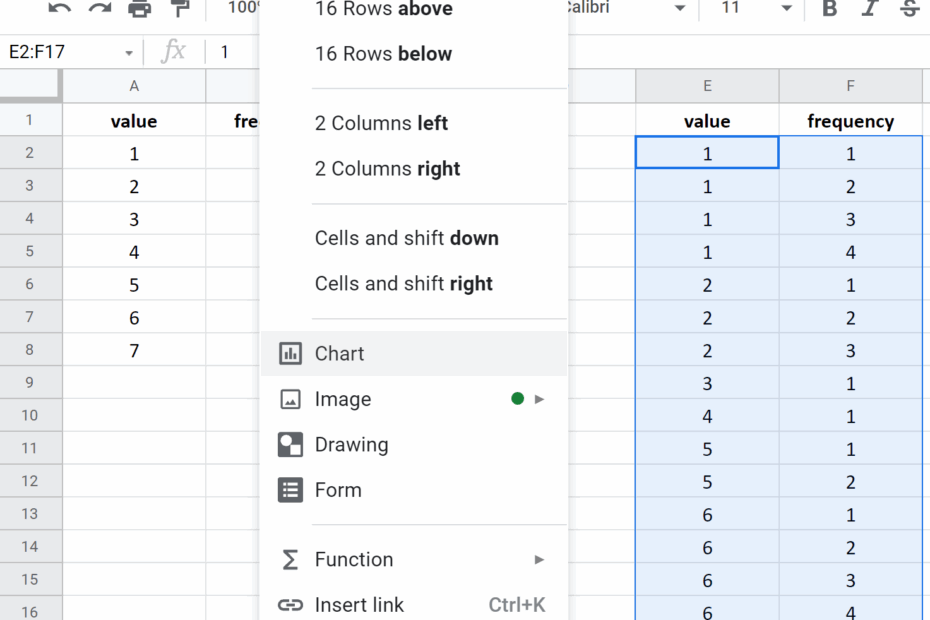This screenshot has width=930, height=620.
Task: Click the Drawing icon in menu
Action: click(x=290, y=445)
